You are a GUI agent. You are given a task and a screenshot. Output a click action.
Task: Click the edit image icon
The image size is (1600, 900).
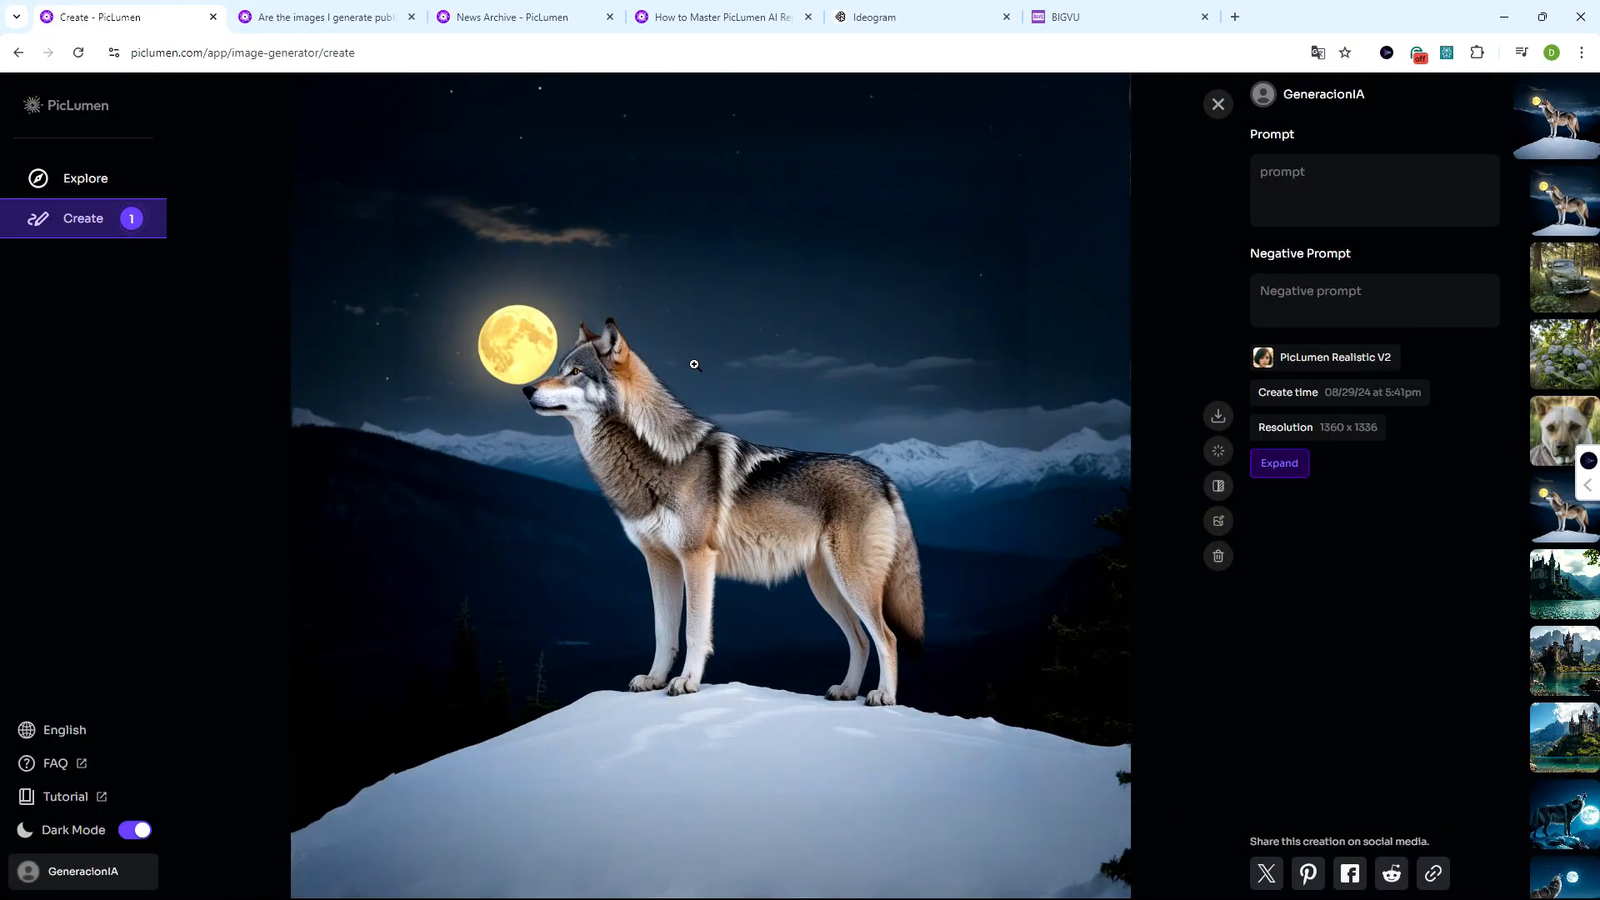point(1218,521)
